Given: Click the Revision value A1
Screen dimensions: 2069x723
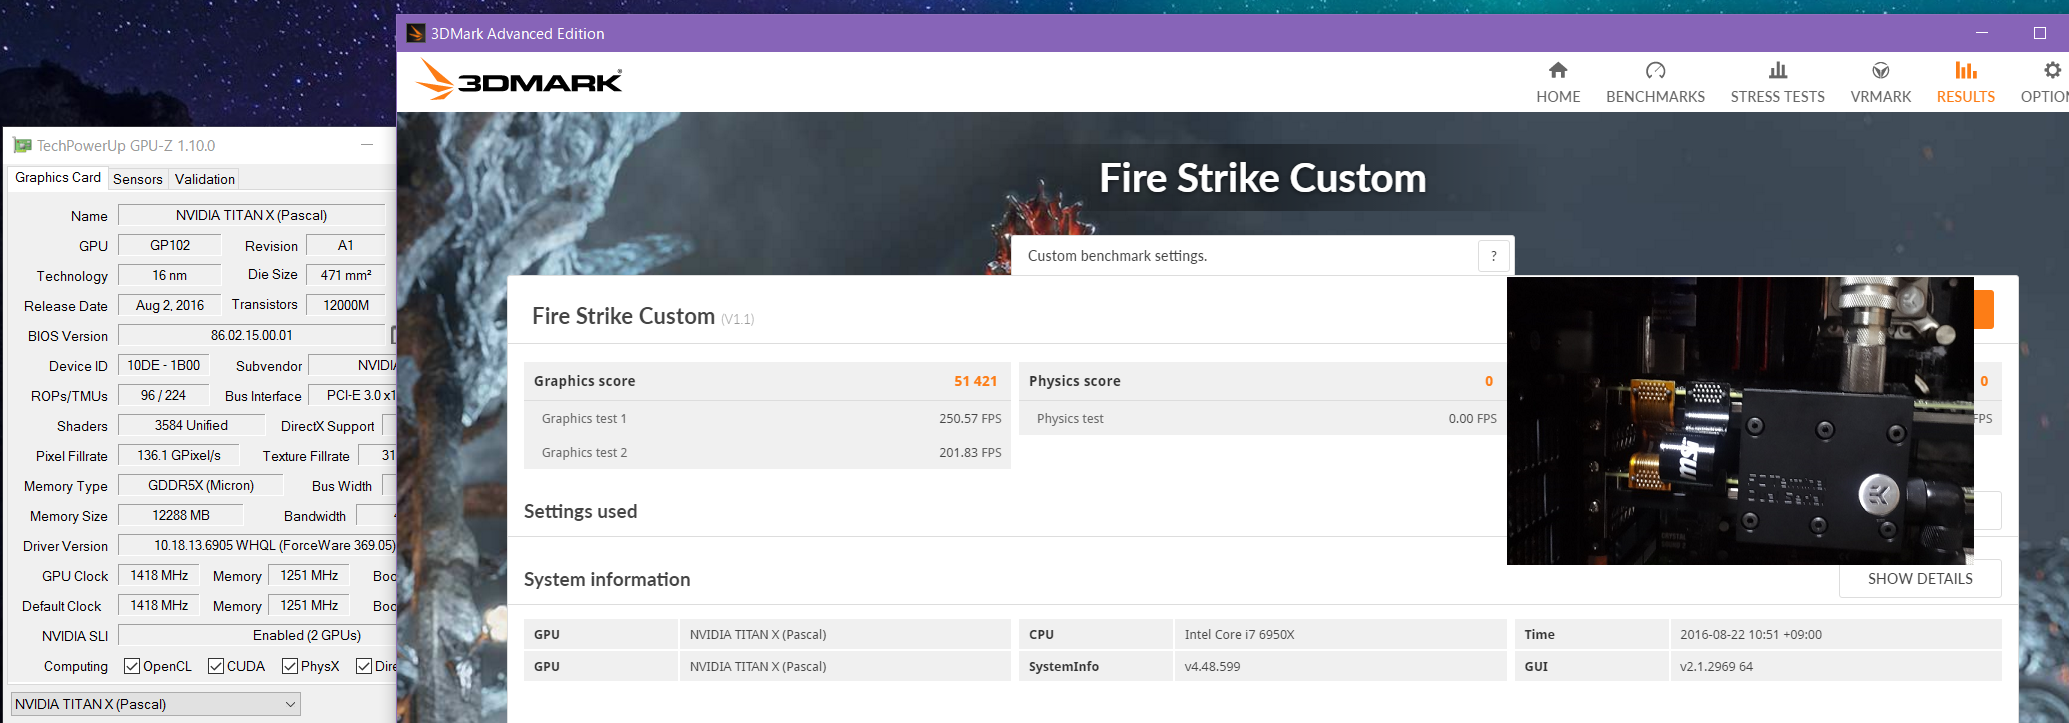Looking at the screenshot, I should click(346, 245).
